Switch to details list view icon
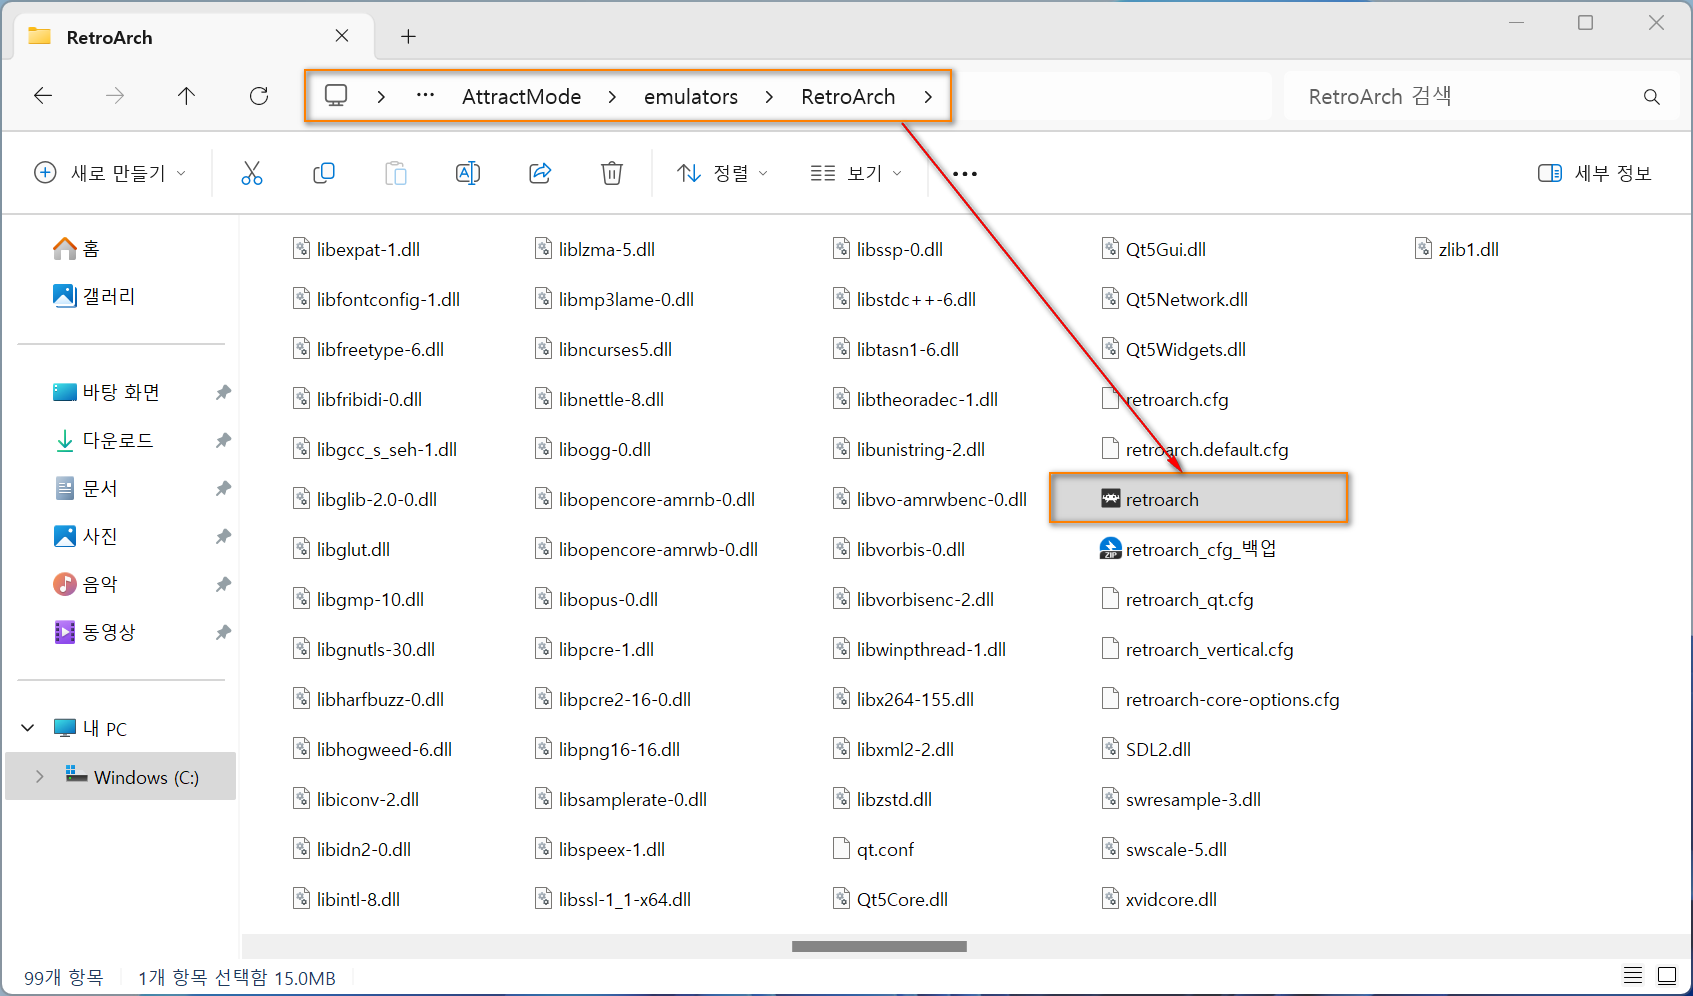The height and width of the screenshot is (996, 1693). coord(1633,975)
